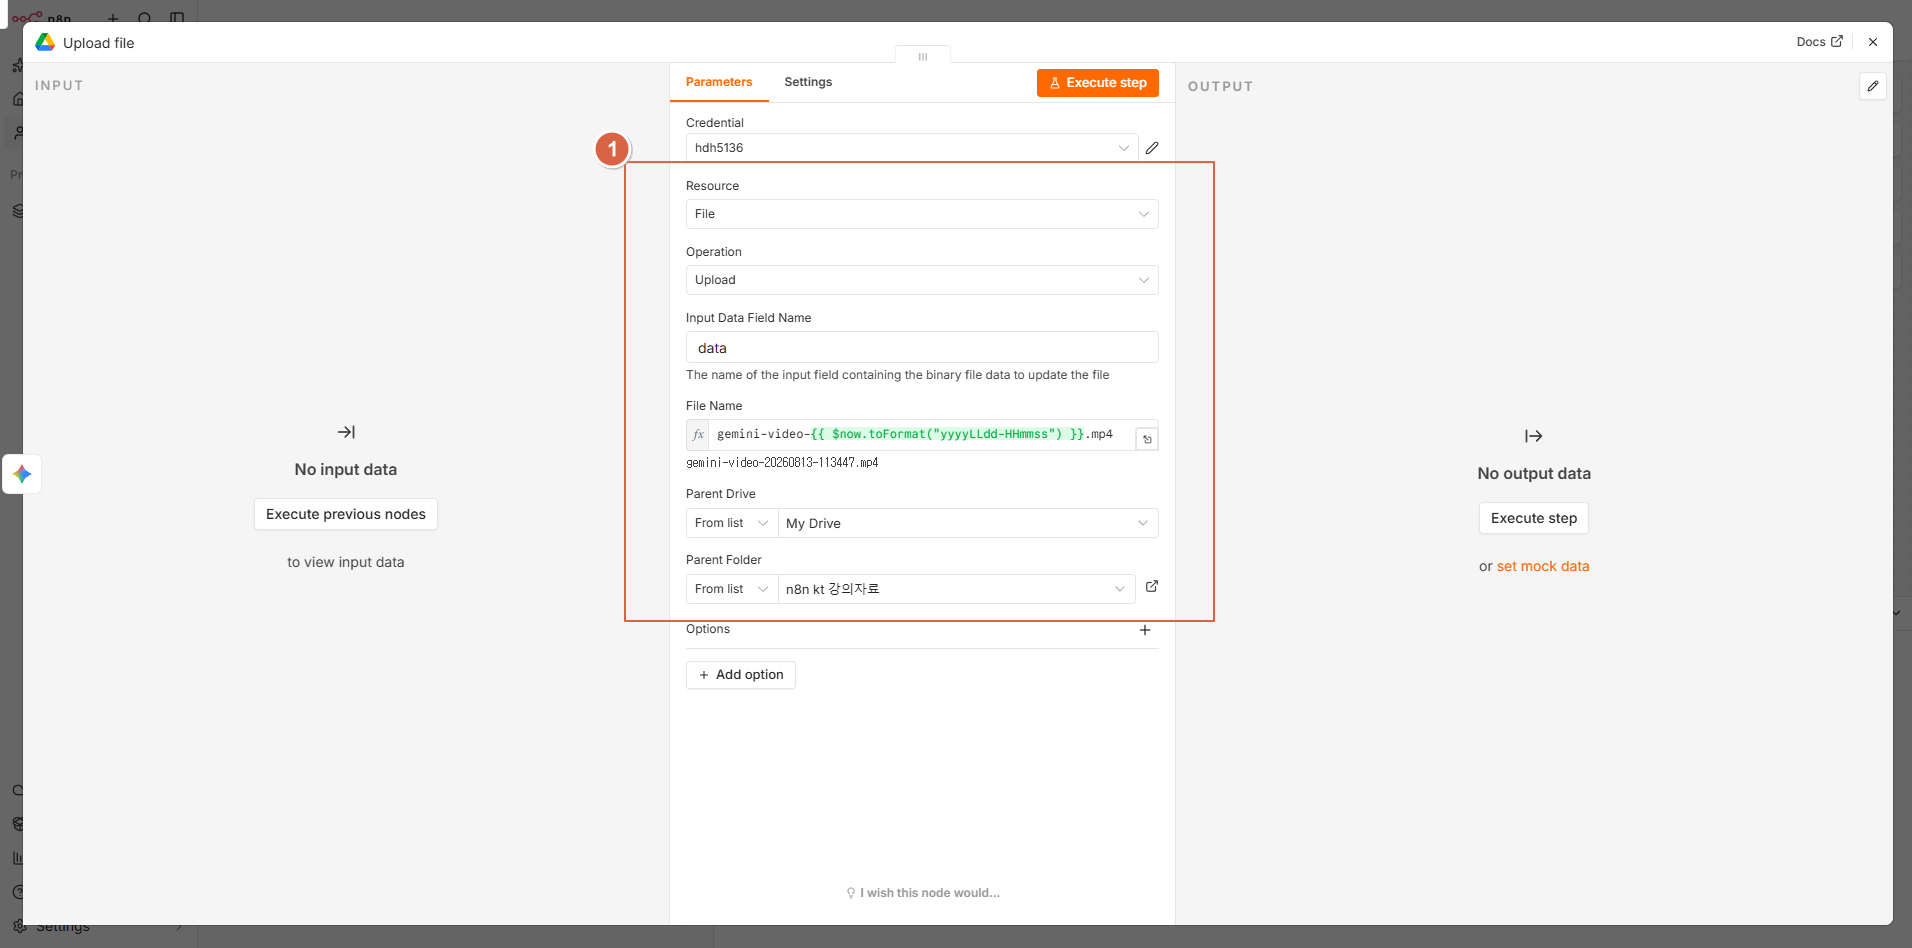Image resolution: width=1912 pixels, height=948 pixels.
Task: Switch to the Parameters tab
Action: tap(719, 82)
